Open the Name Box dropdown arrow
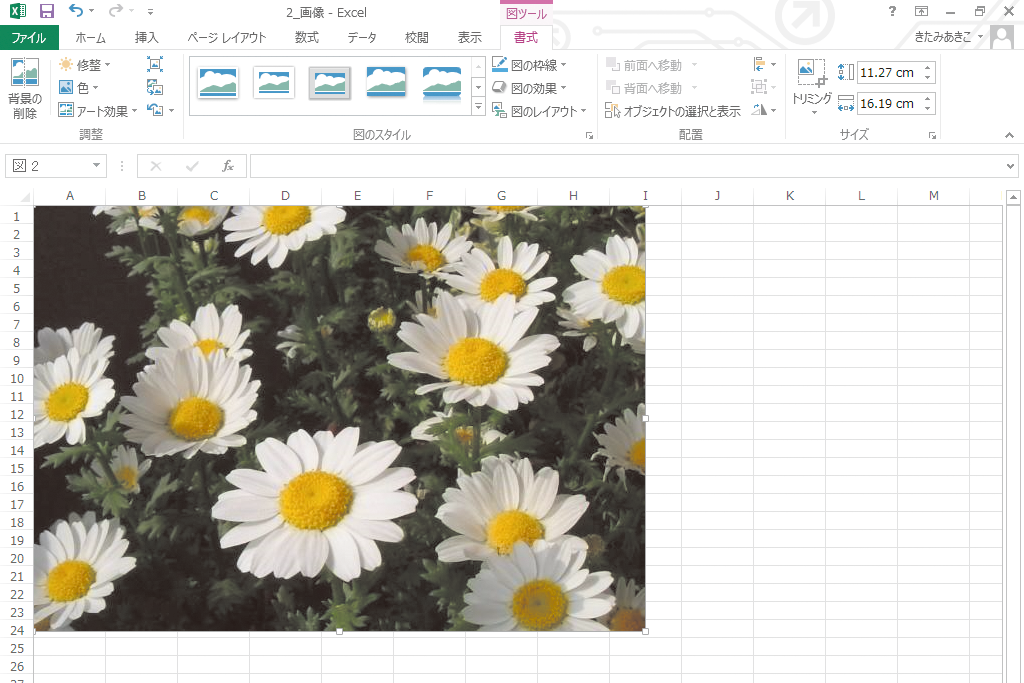Image resolution: width=1024 pixels, height=683 pixels. [x=97, y=166]
